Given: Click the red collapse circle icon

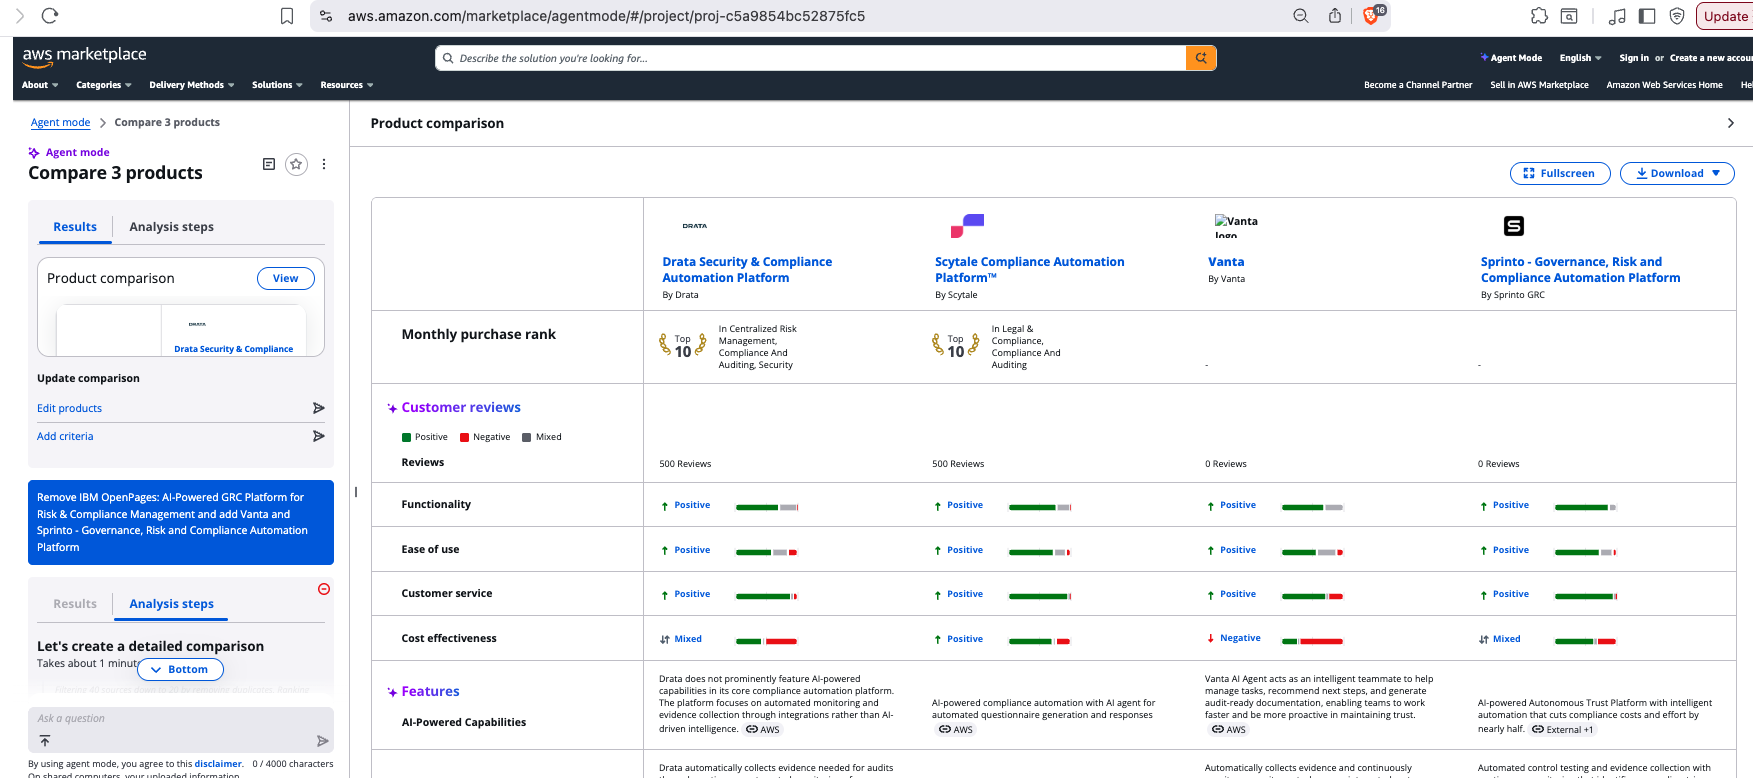Looking at the screenshot, I should (324, 589).
